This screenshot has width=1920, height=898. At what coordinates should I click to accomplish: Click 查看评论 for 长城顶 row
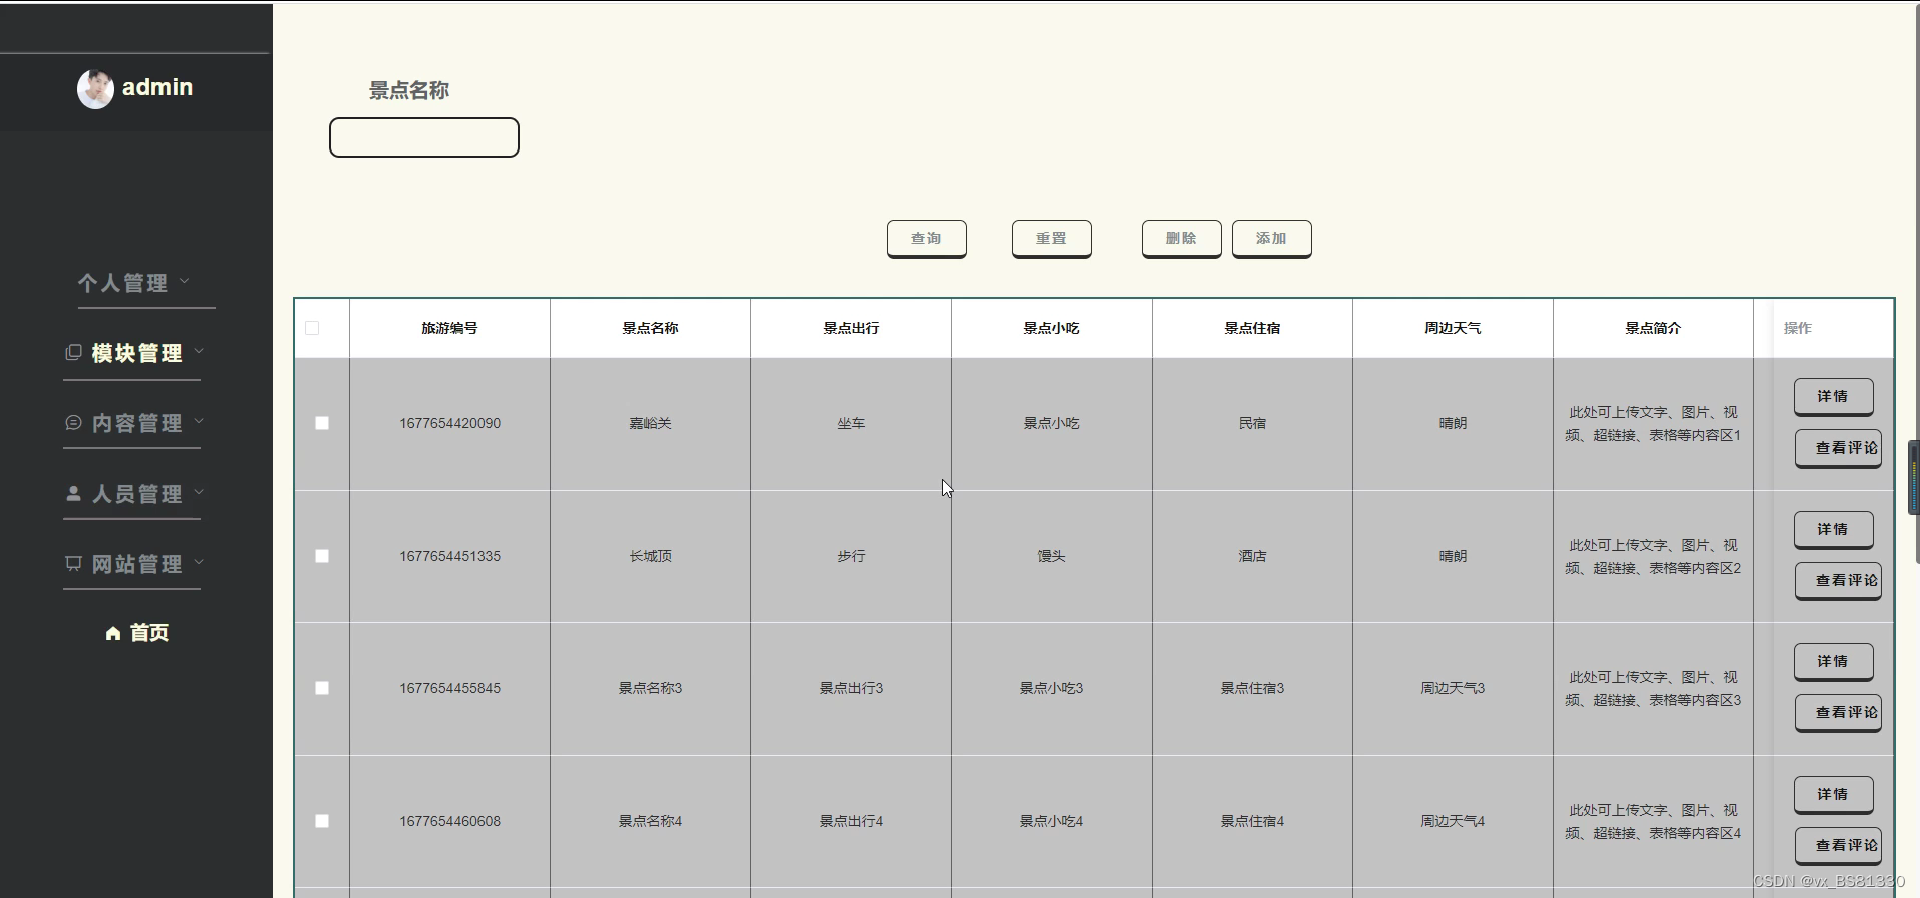[1838, 581]
